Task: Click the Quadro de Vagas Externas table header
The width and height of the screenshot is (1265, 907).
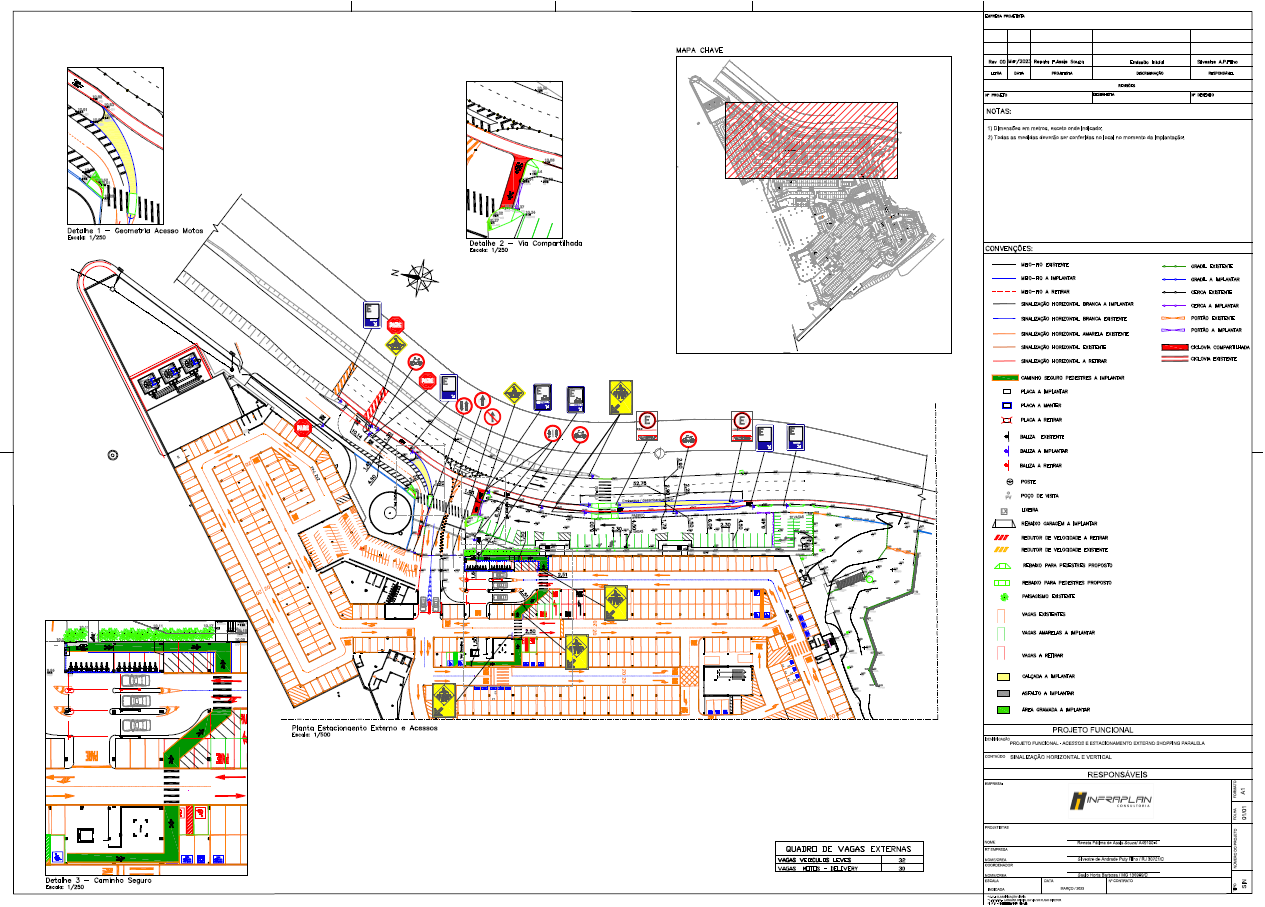Action: [849, 849]
